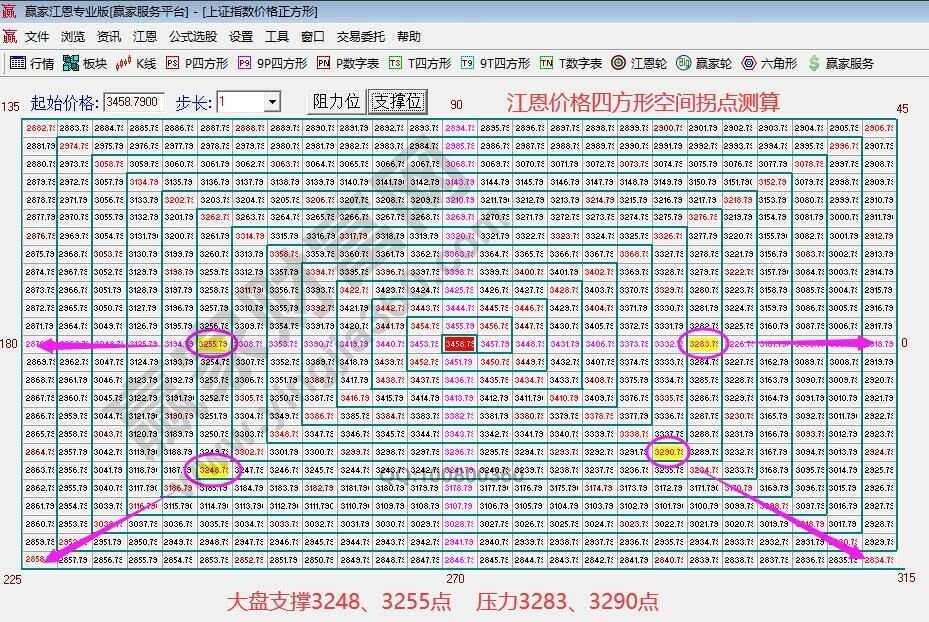Select the grid cell 3402.79

pyautogui.click(x=599, y=272)
